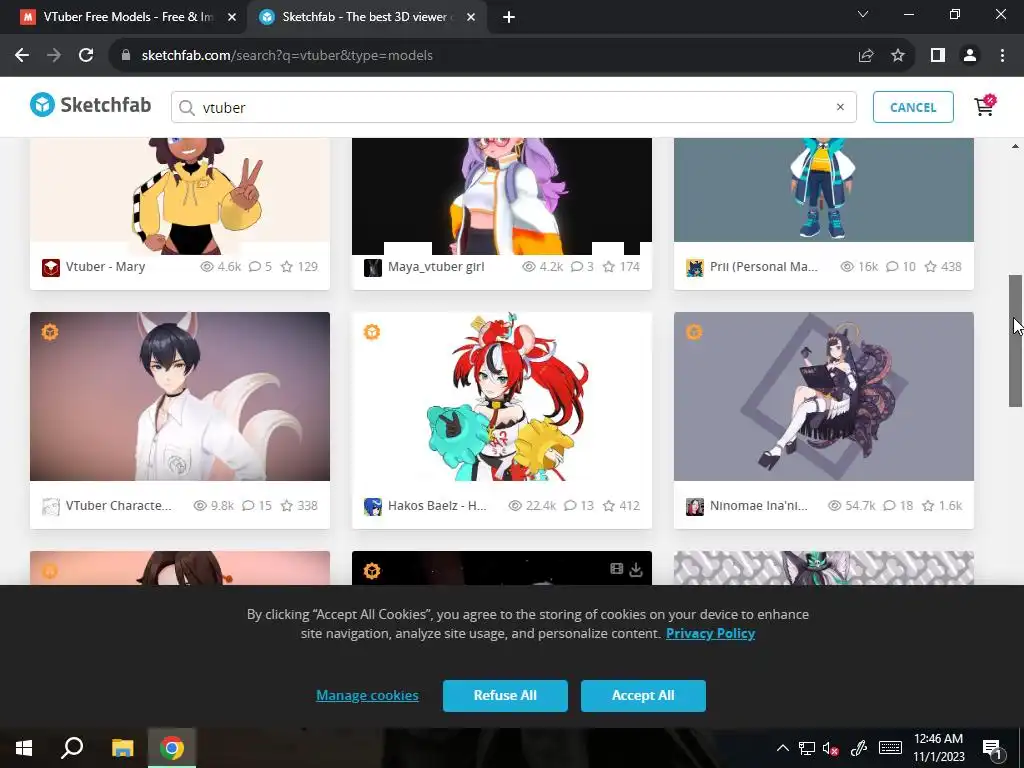1024x768 pixels.
Task: Click Hakos Baelz author avatar
Action: coord(373,507)
